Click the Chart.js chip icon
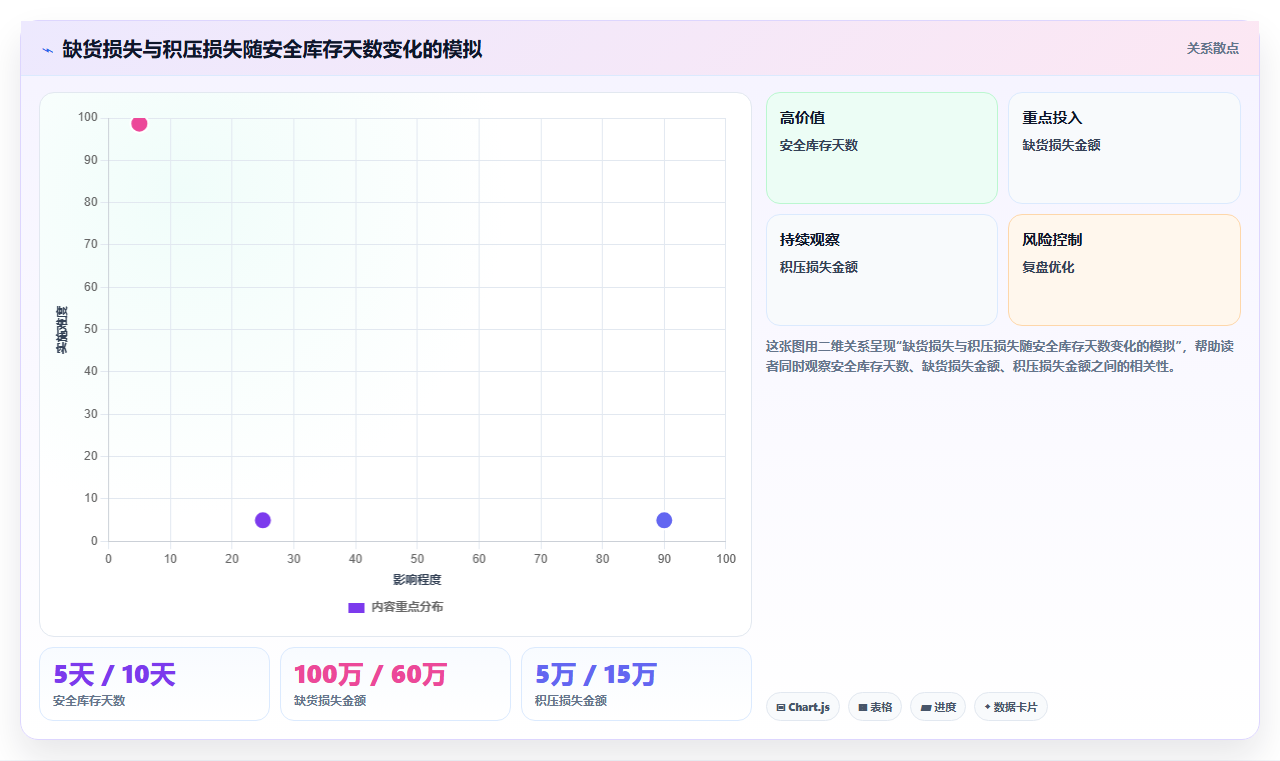Image resolution: width=1280 pixels, height=761 pixels. point(781,708)
